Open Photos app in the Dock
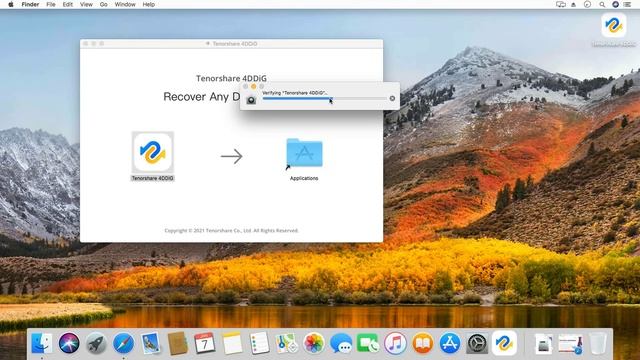640x360 pixels. (314, 343)
